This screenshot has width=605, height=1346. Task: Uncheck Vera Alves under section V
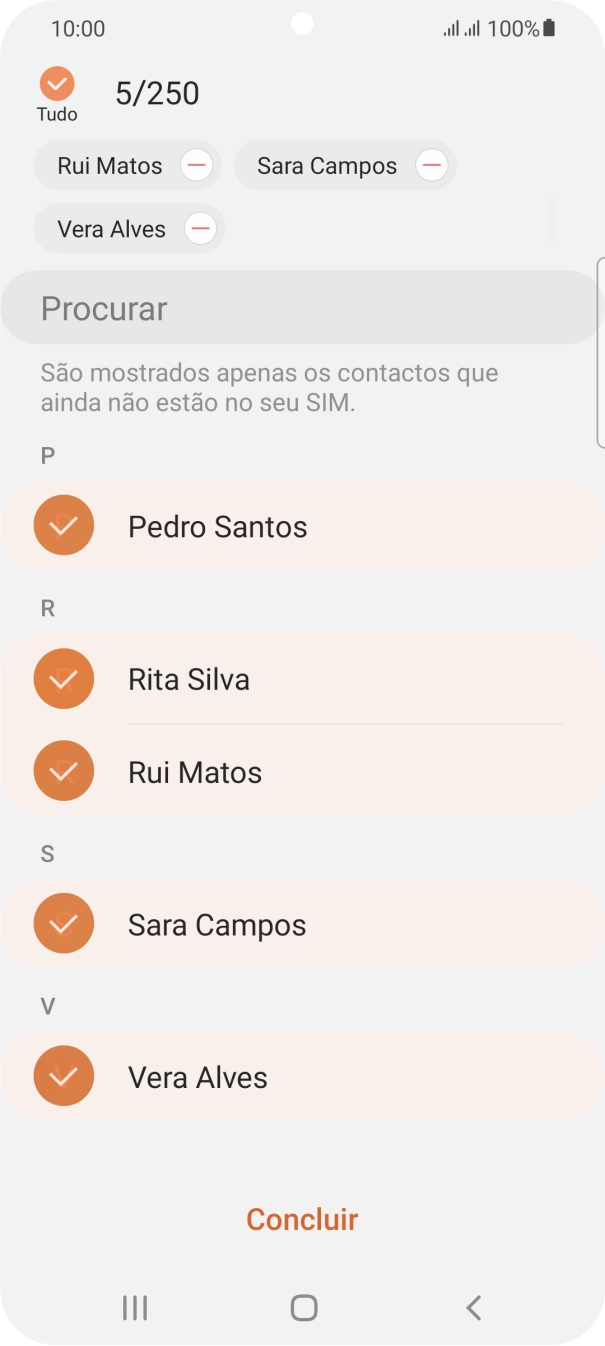coord(63,1075)
